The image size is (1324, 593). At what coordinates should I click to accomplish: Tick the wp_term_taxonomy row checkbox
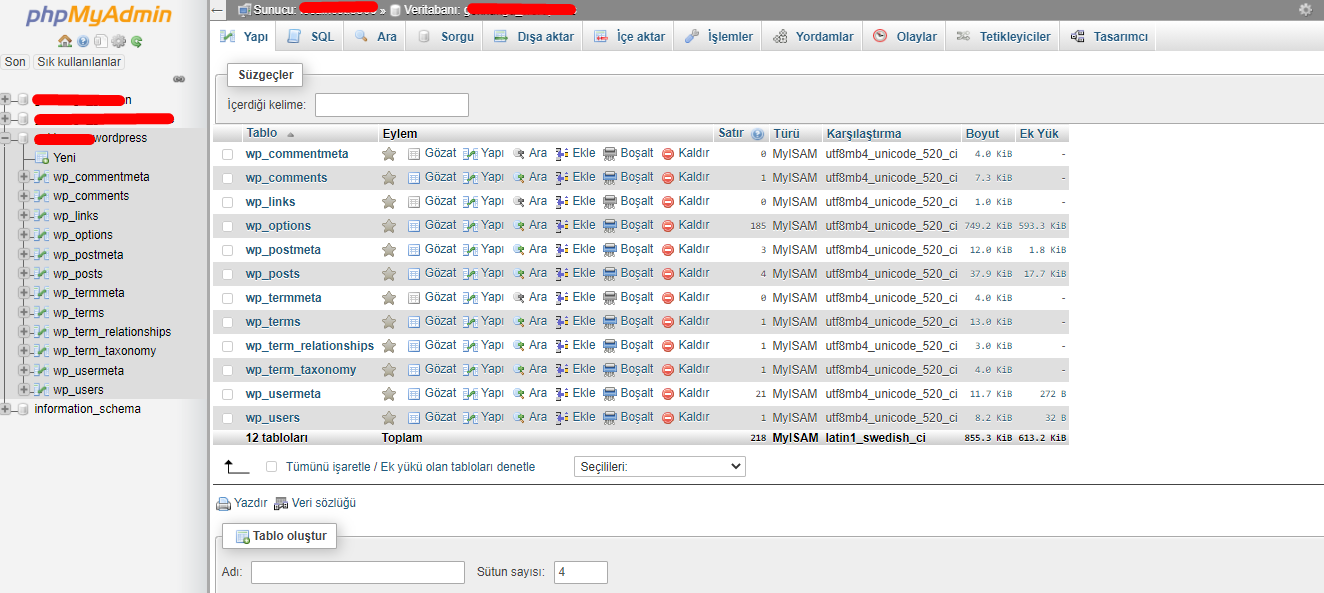[x=228, y=370]
